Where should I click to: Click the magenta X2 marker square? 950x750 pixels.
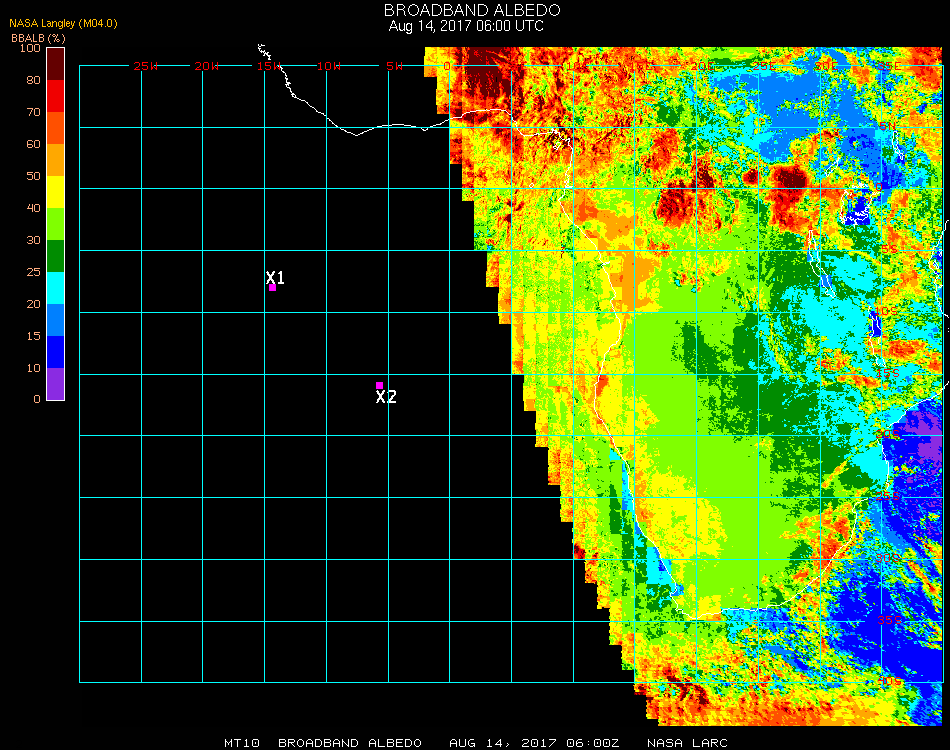tap(379, 385)
